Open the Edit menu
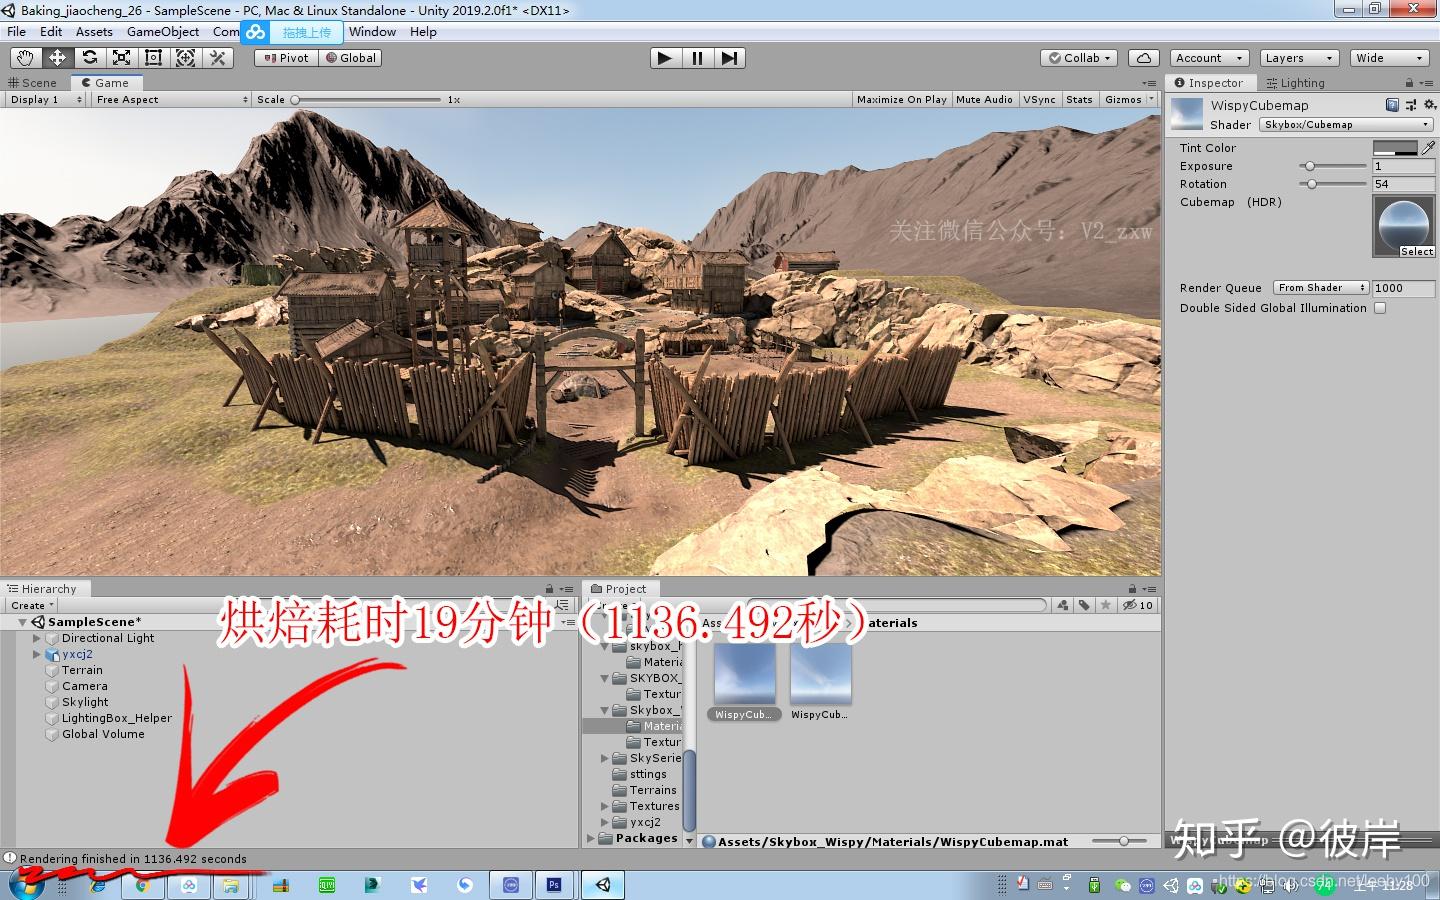Image resolution: width=1440 pixels, height=900 pixels. pos(51,32)
